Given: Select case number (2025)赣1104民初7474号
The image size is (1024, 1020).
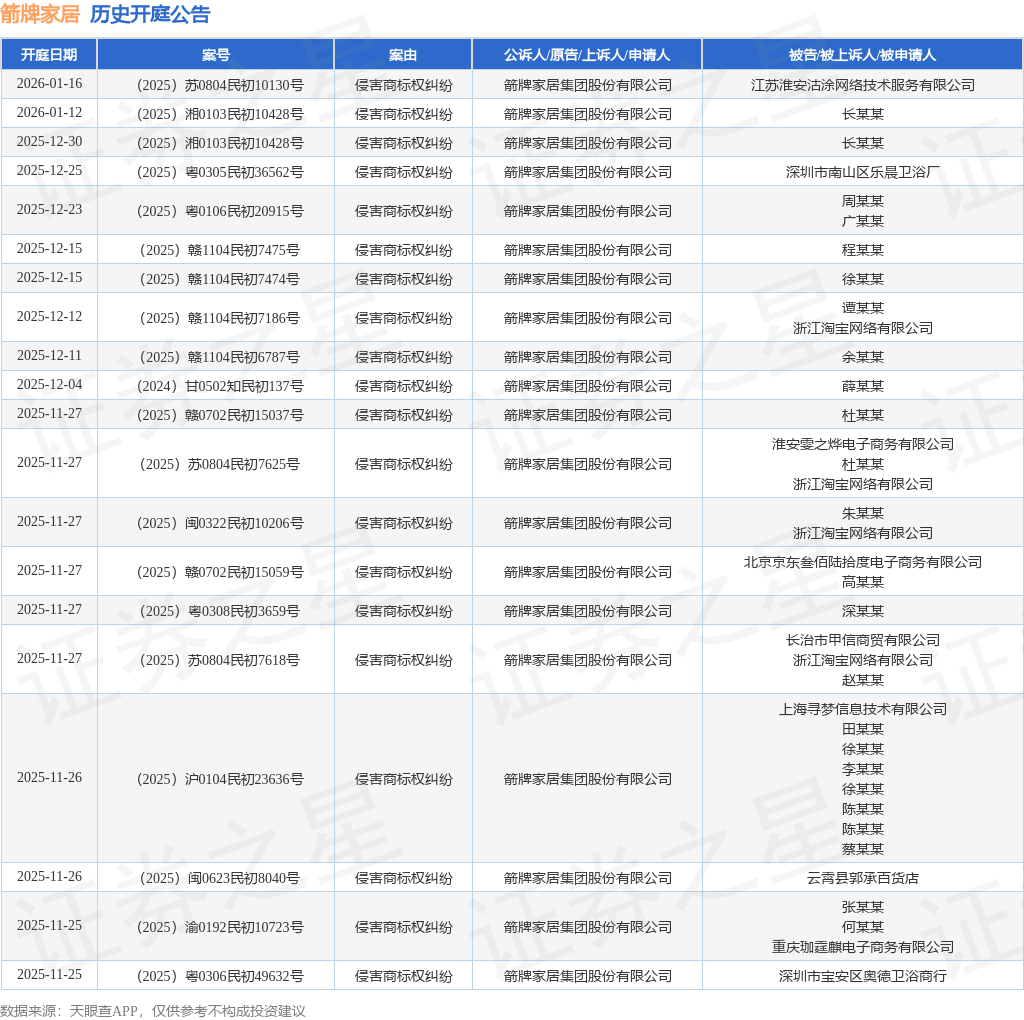Looking at the screenshot, I should pos(219,279).
